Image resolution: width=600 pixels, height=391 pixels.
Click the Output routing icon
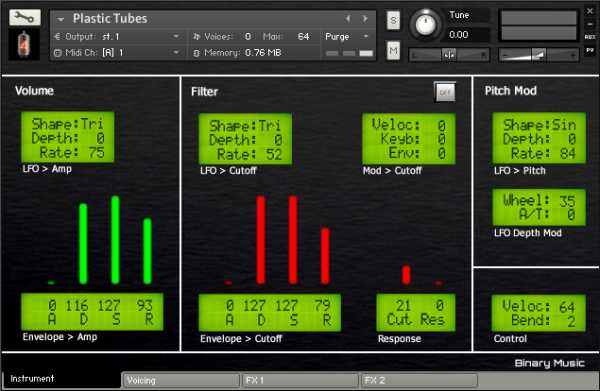57,36
